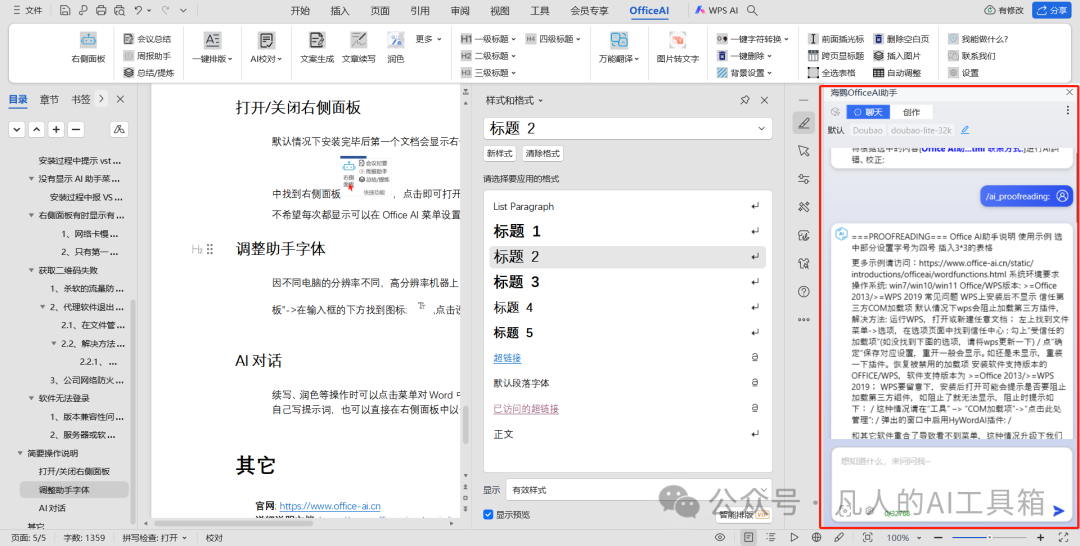
Task: Switch to 聊天 mode
Action: 868,112
